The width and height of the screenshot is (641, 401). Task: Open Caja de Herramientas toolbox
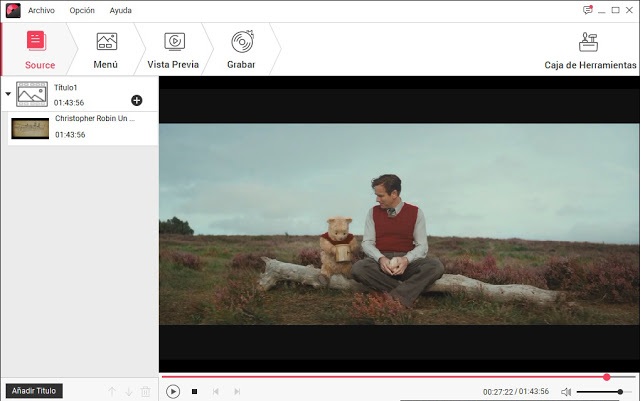pos(590,50)
